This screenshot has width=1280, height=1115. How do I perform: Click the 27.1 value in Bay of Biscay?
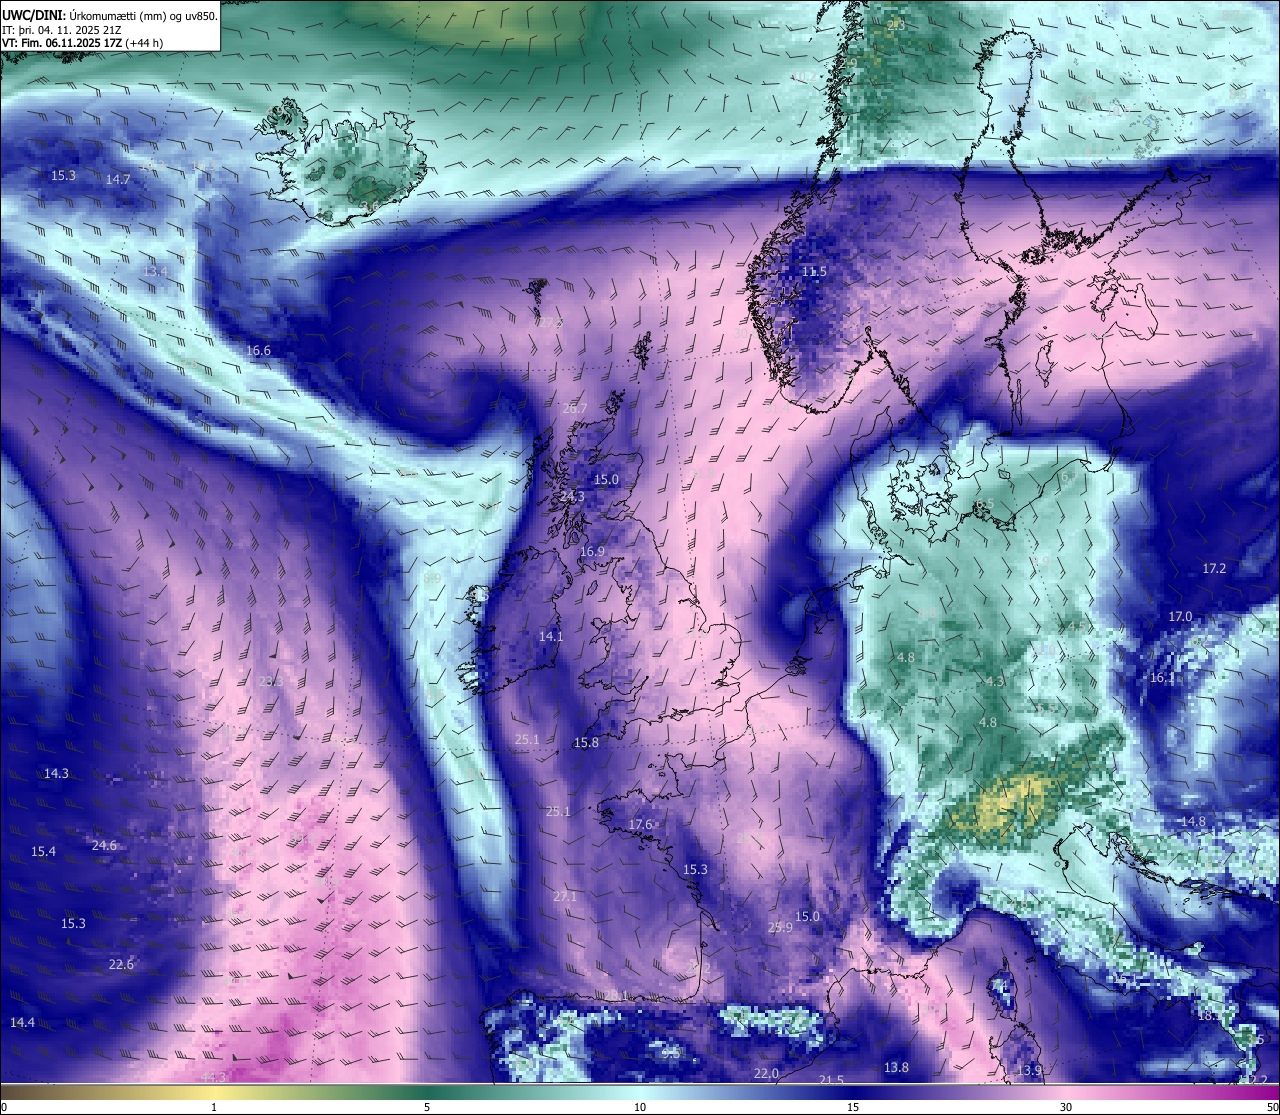(x=564, y=897)
